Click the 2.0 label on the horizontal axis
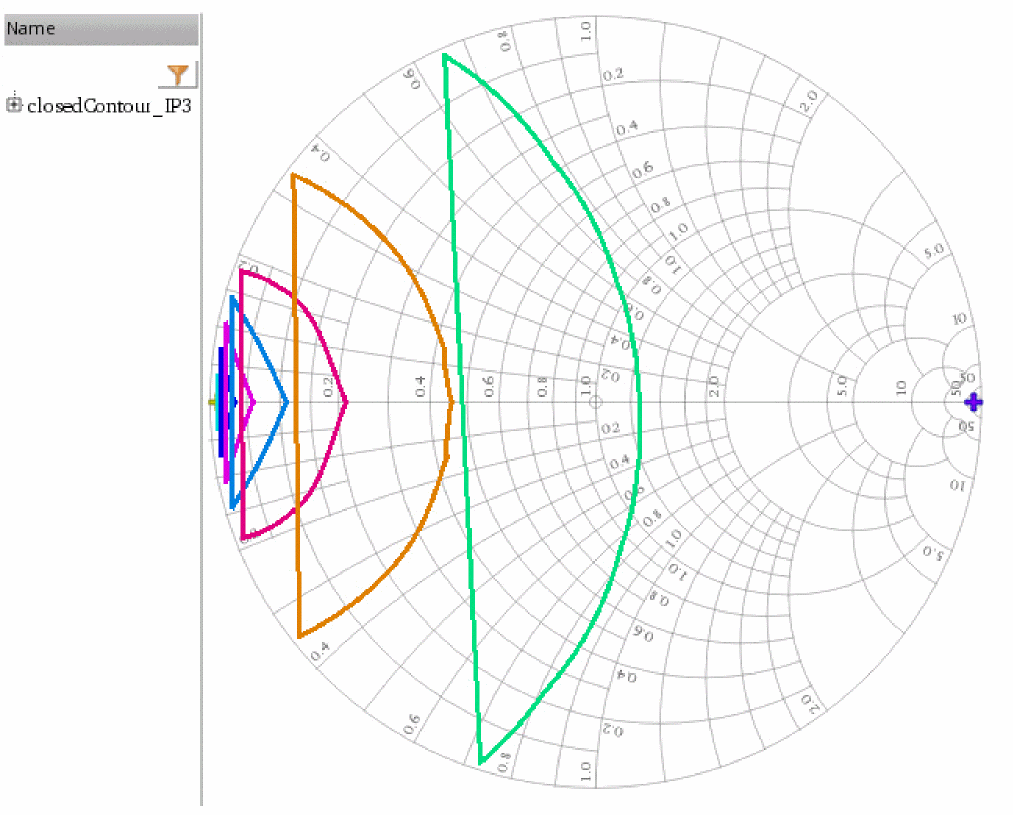This screenshot has width=1013, height=815. (714, 386)
